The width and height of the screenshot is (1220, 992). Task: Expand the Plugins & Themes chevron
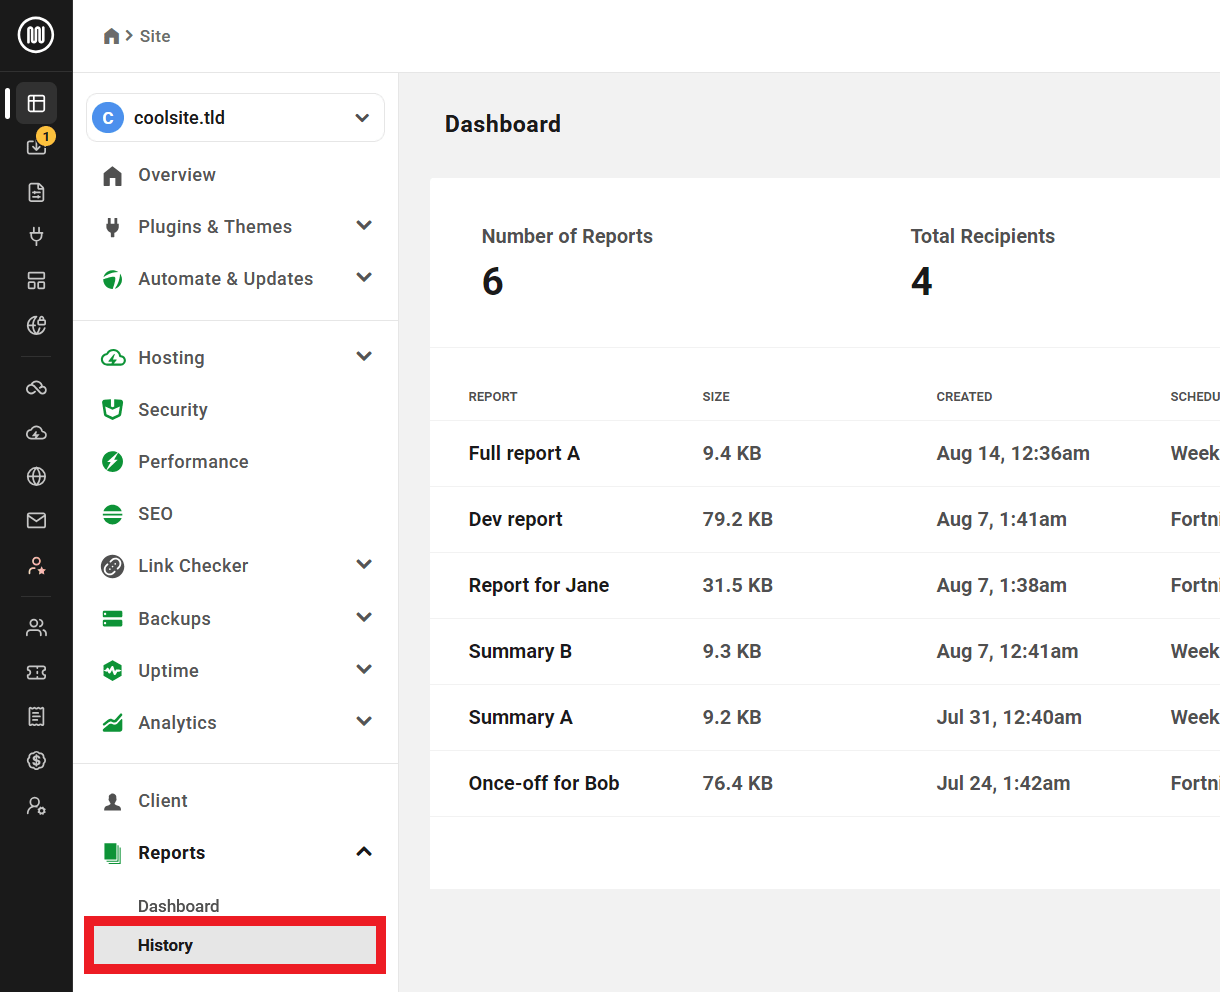[364, 226]
